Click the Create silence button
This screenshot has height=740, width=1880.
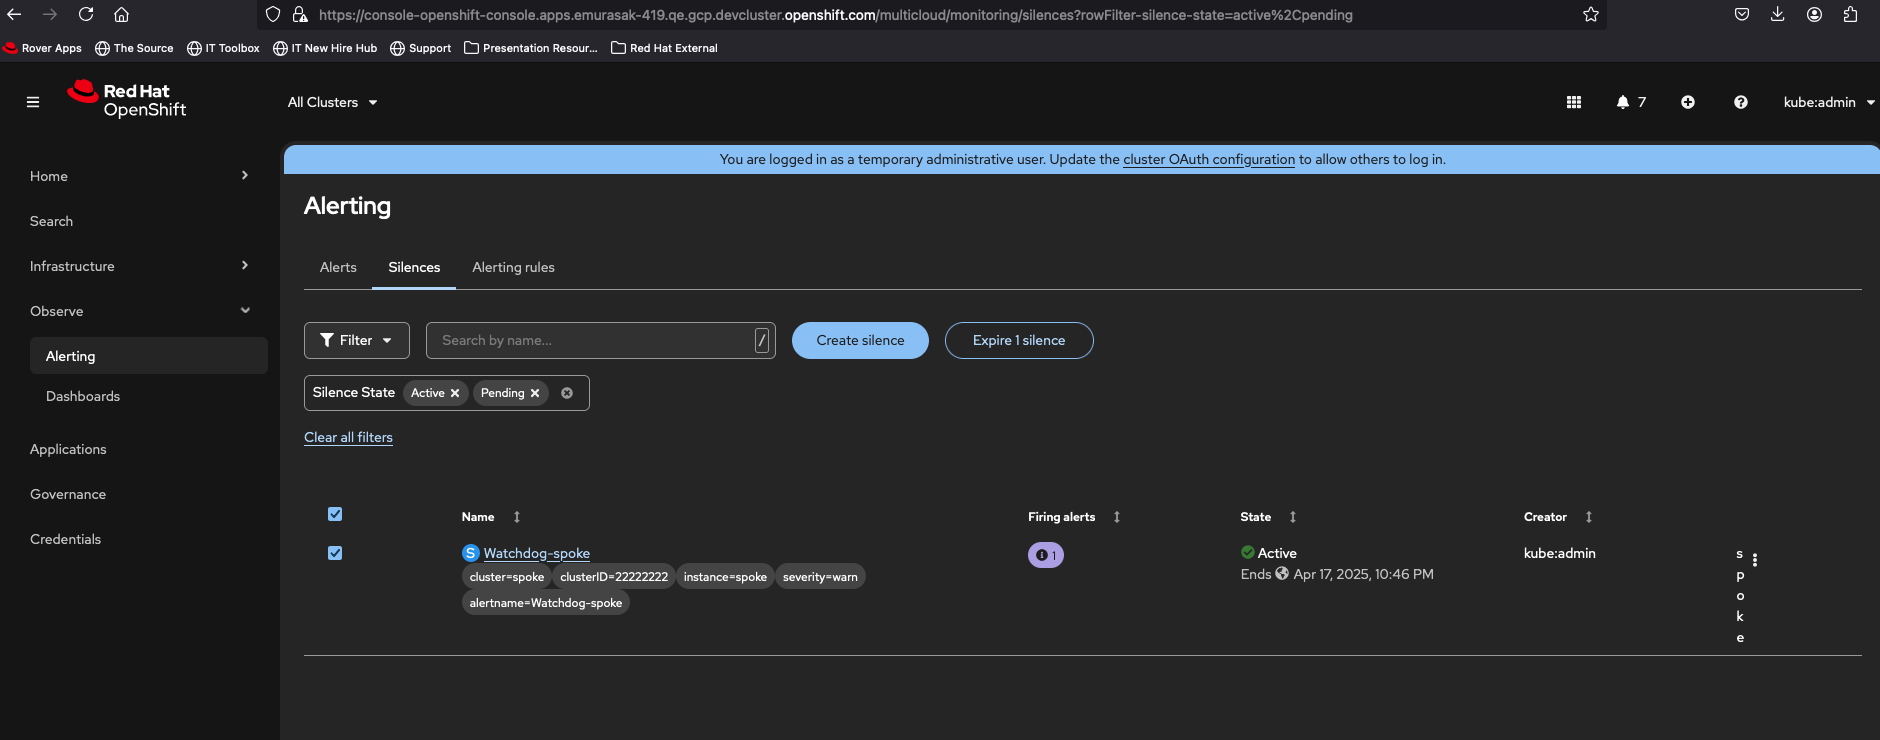coord(860,340)
